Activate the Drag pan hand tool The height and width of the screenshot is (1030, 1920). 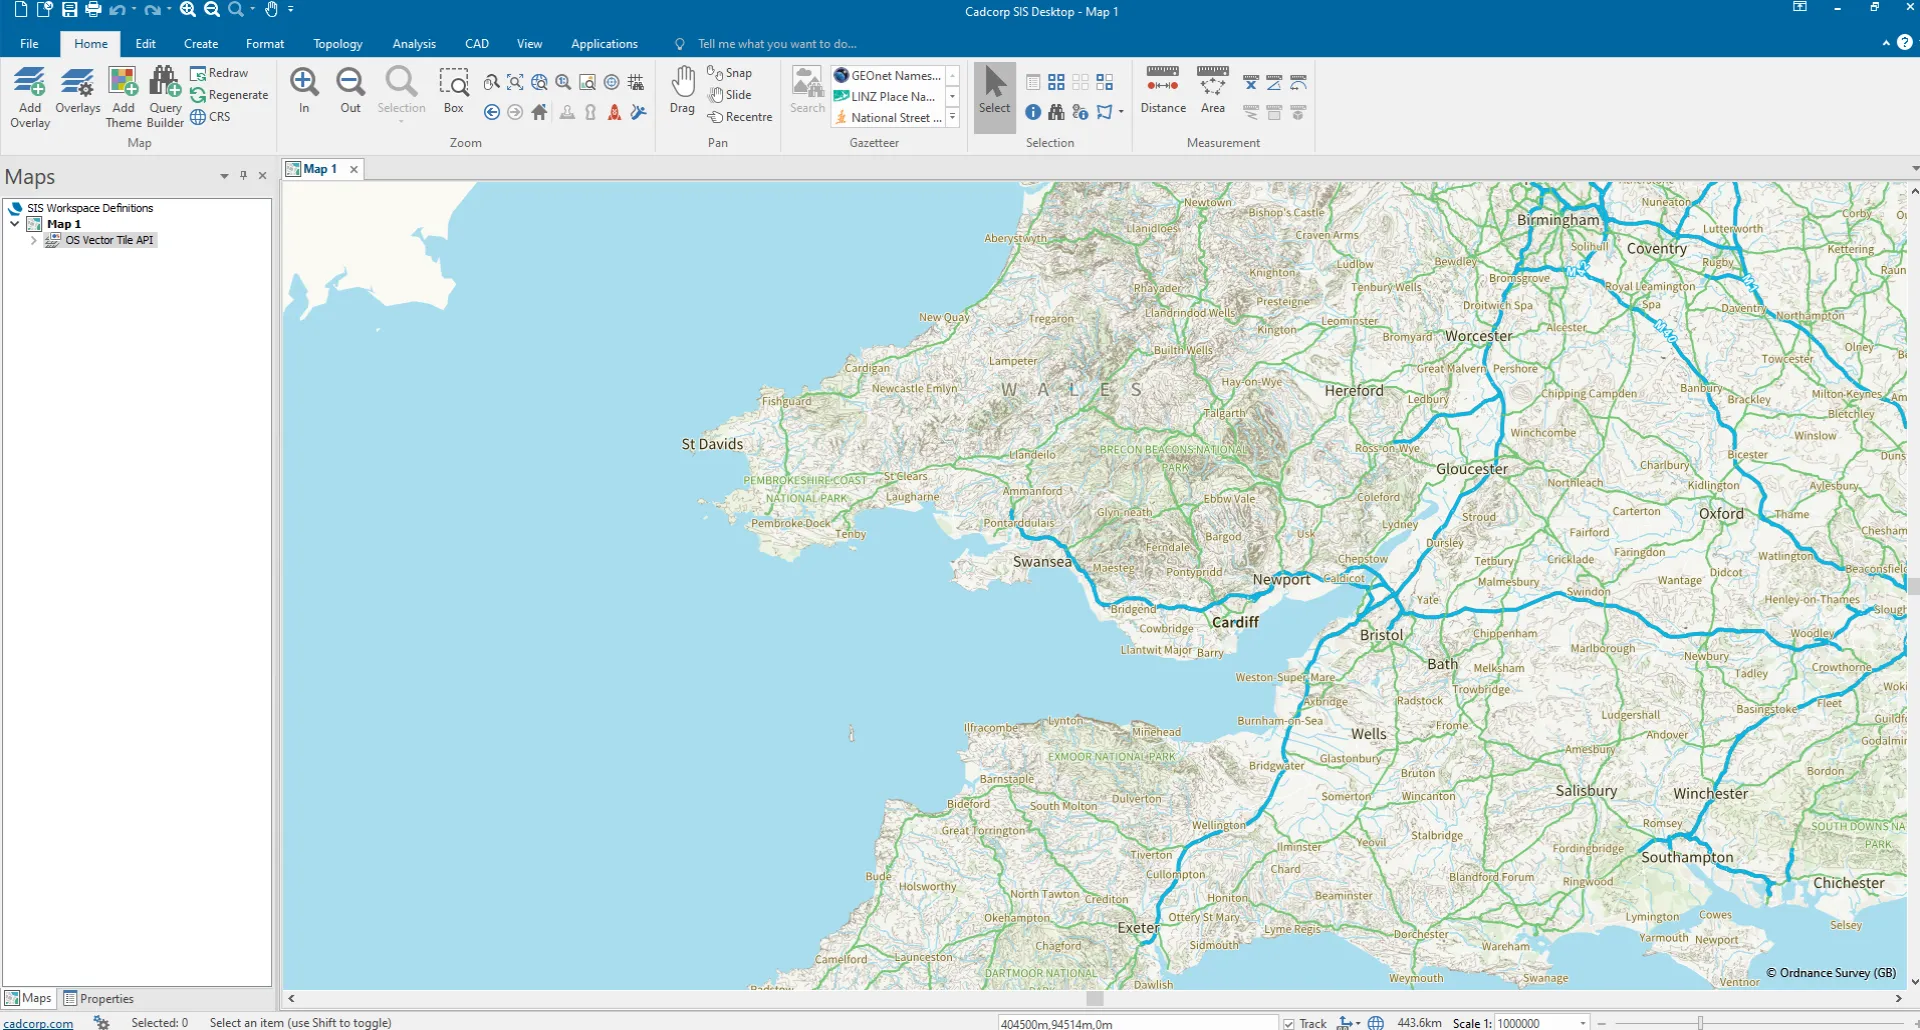tap(682, 90)
